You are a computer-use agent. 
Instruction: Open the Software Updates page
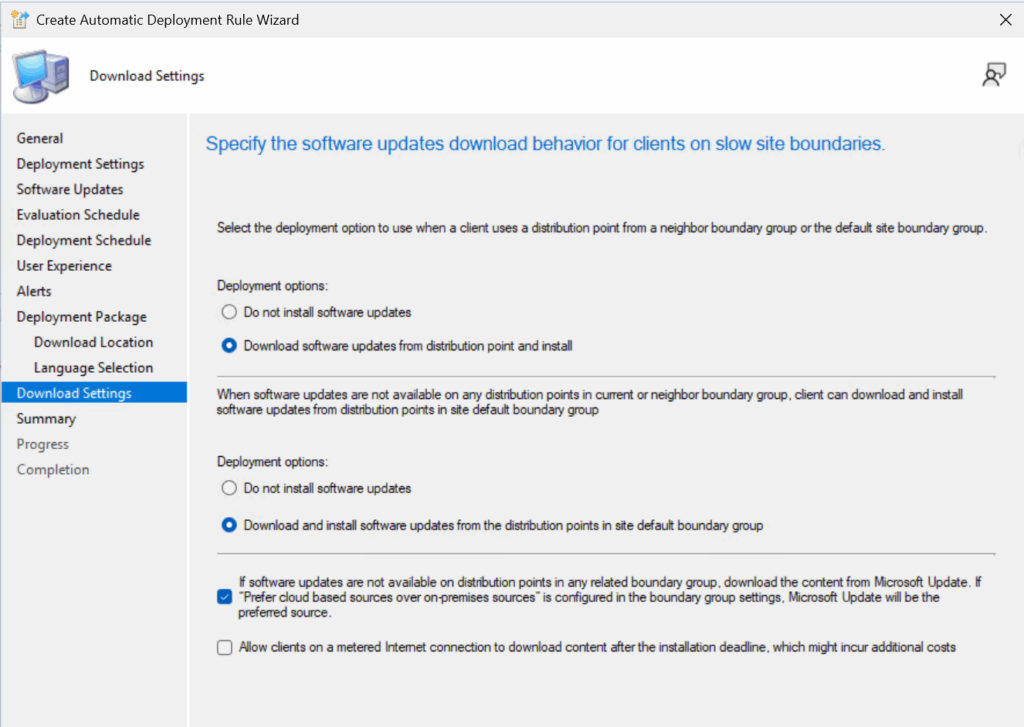[x=70, y=189]
